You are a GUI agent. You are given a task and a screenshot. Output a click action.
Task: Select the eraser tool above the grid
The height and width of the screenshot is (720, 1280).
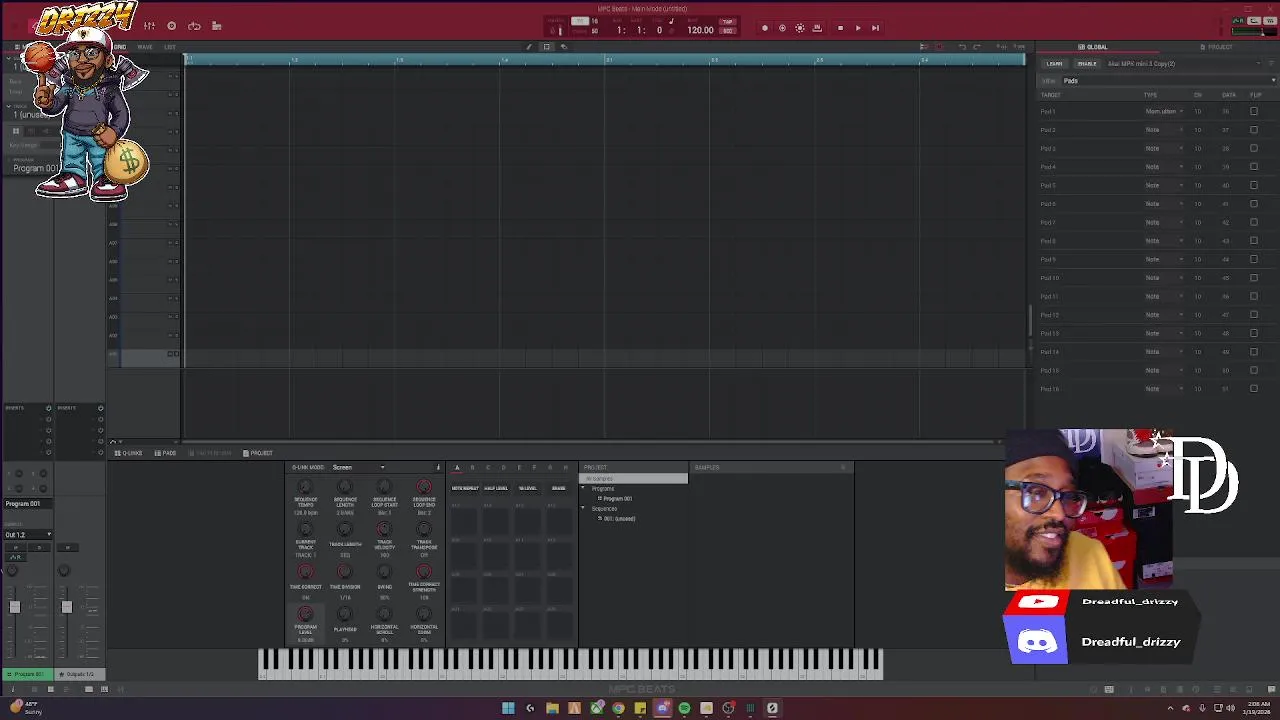click(563, 47)
